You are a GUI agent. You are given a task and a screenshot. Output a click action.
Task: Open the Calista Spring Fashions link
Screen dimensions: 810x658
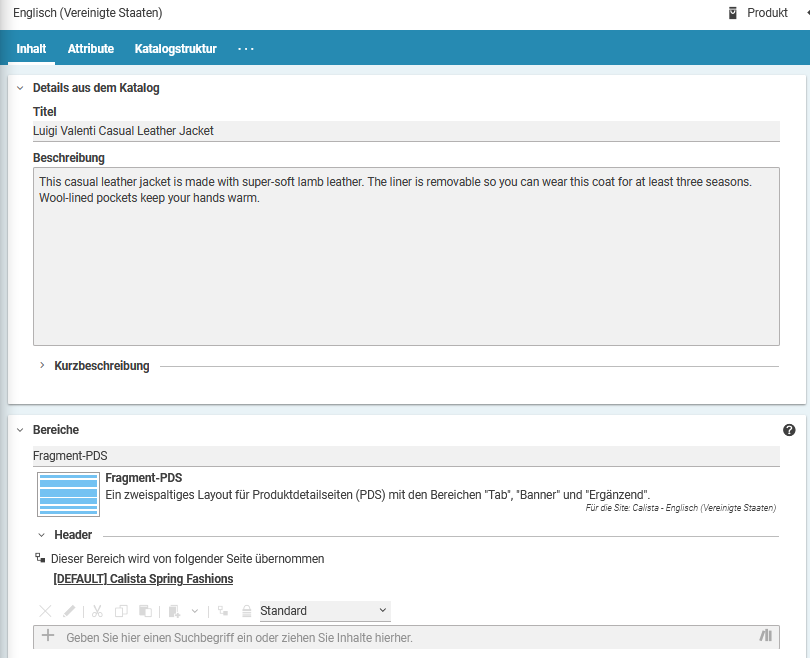tap(143, 579)
